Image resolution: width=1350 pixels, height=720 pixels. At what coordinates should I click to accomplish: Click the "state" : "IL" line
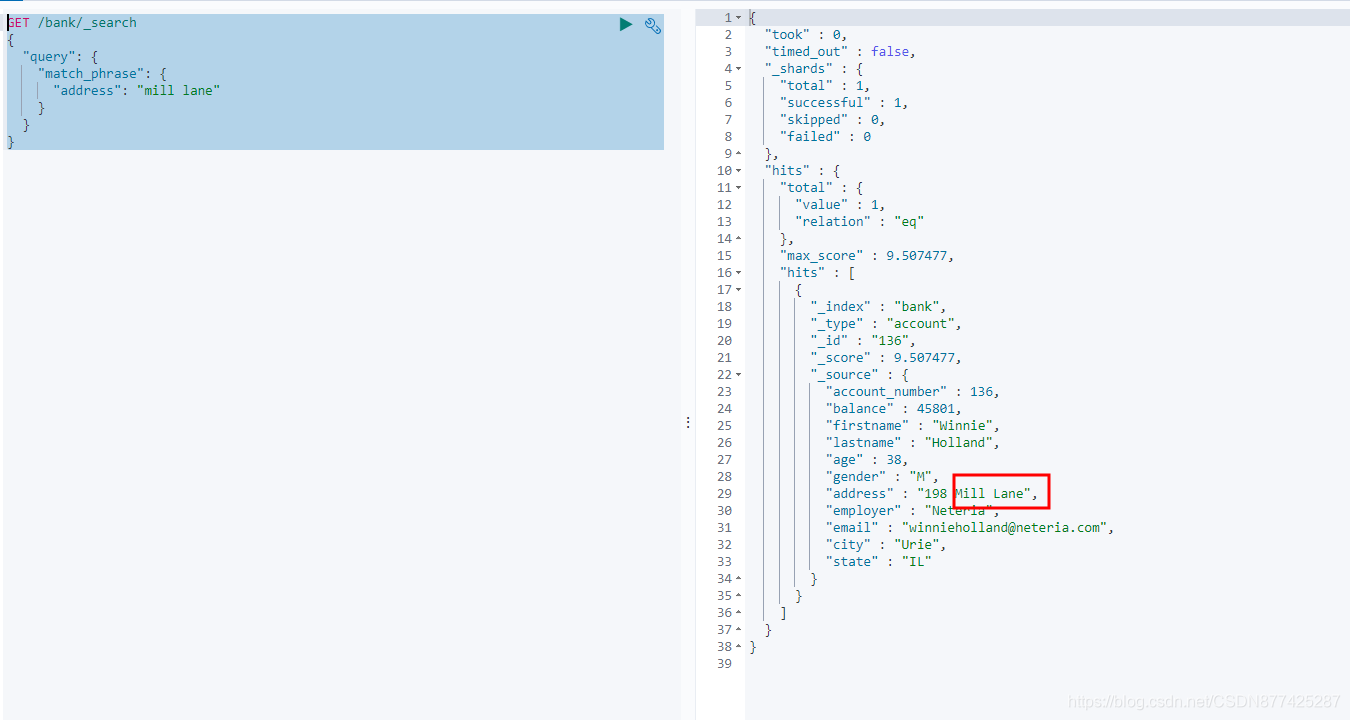tap(879, 562)
